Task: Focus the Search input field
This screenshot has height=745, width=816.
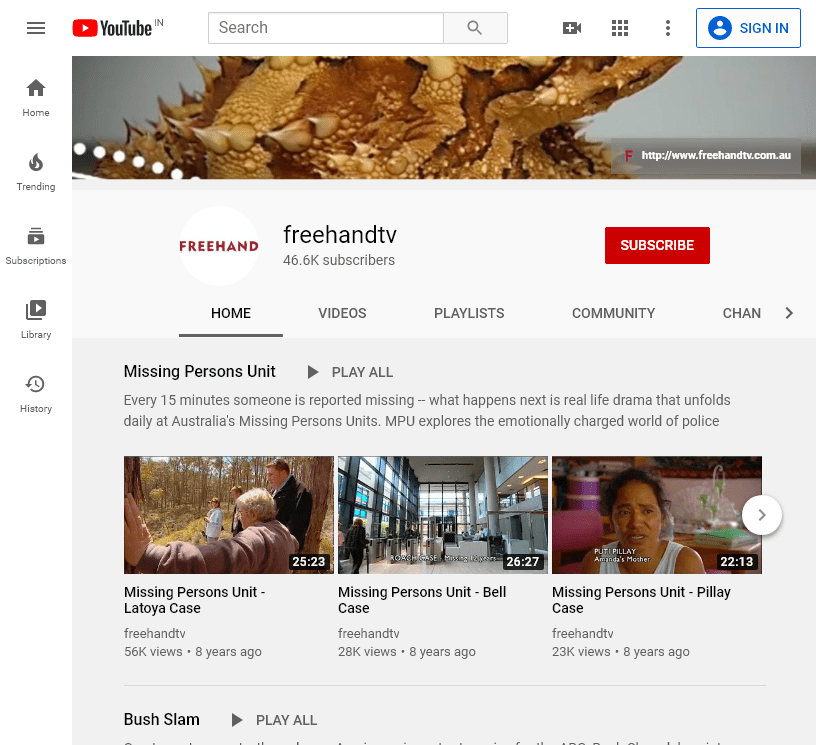Action: pyautogui.click(x=326, y=28)
